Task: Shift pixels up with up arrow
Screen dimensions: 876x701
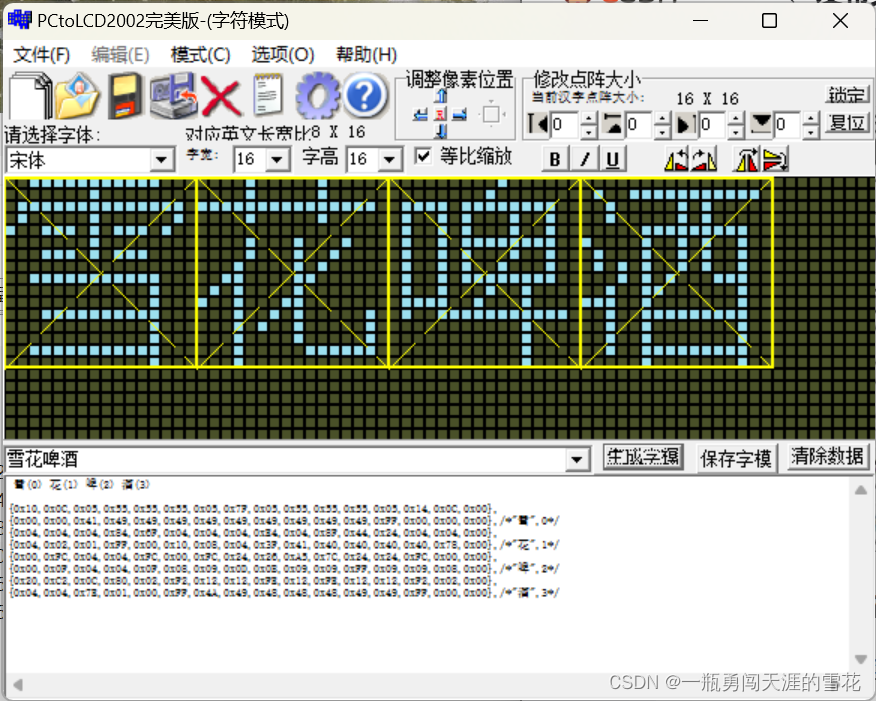Action: point(441,97)
